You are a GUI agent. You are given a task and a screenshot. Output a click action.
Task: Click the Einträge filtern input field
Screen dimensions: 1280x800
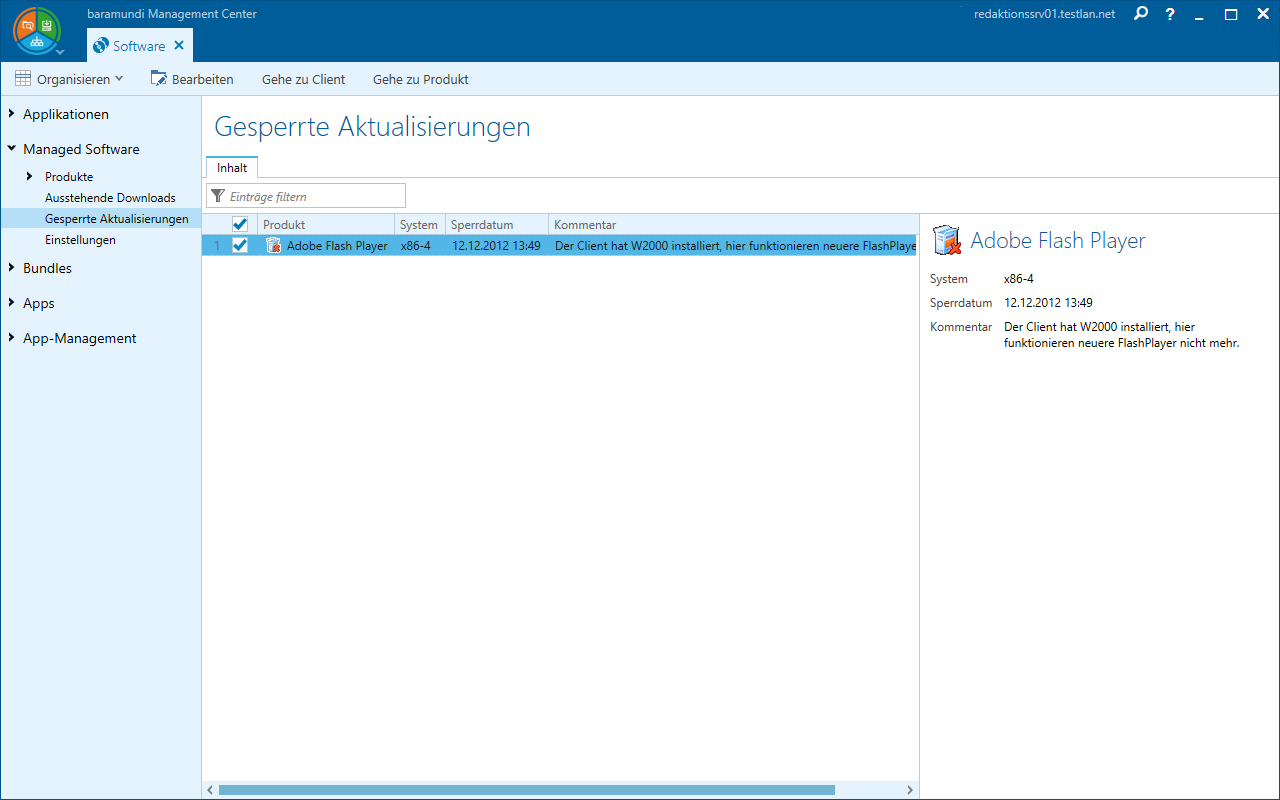(x=315, y=196)
